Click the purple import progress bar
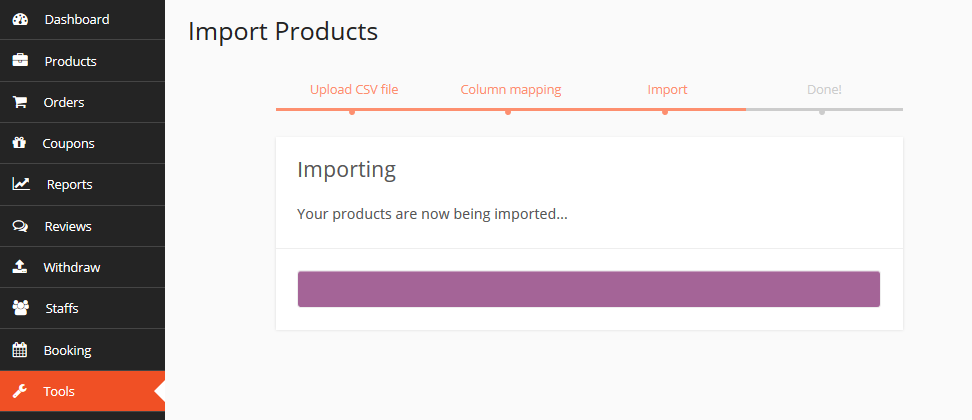This screenshot has width=972, height=420. 588,289
